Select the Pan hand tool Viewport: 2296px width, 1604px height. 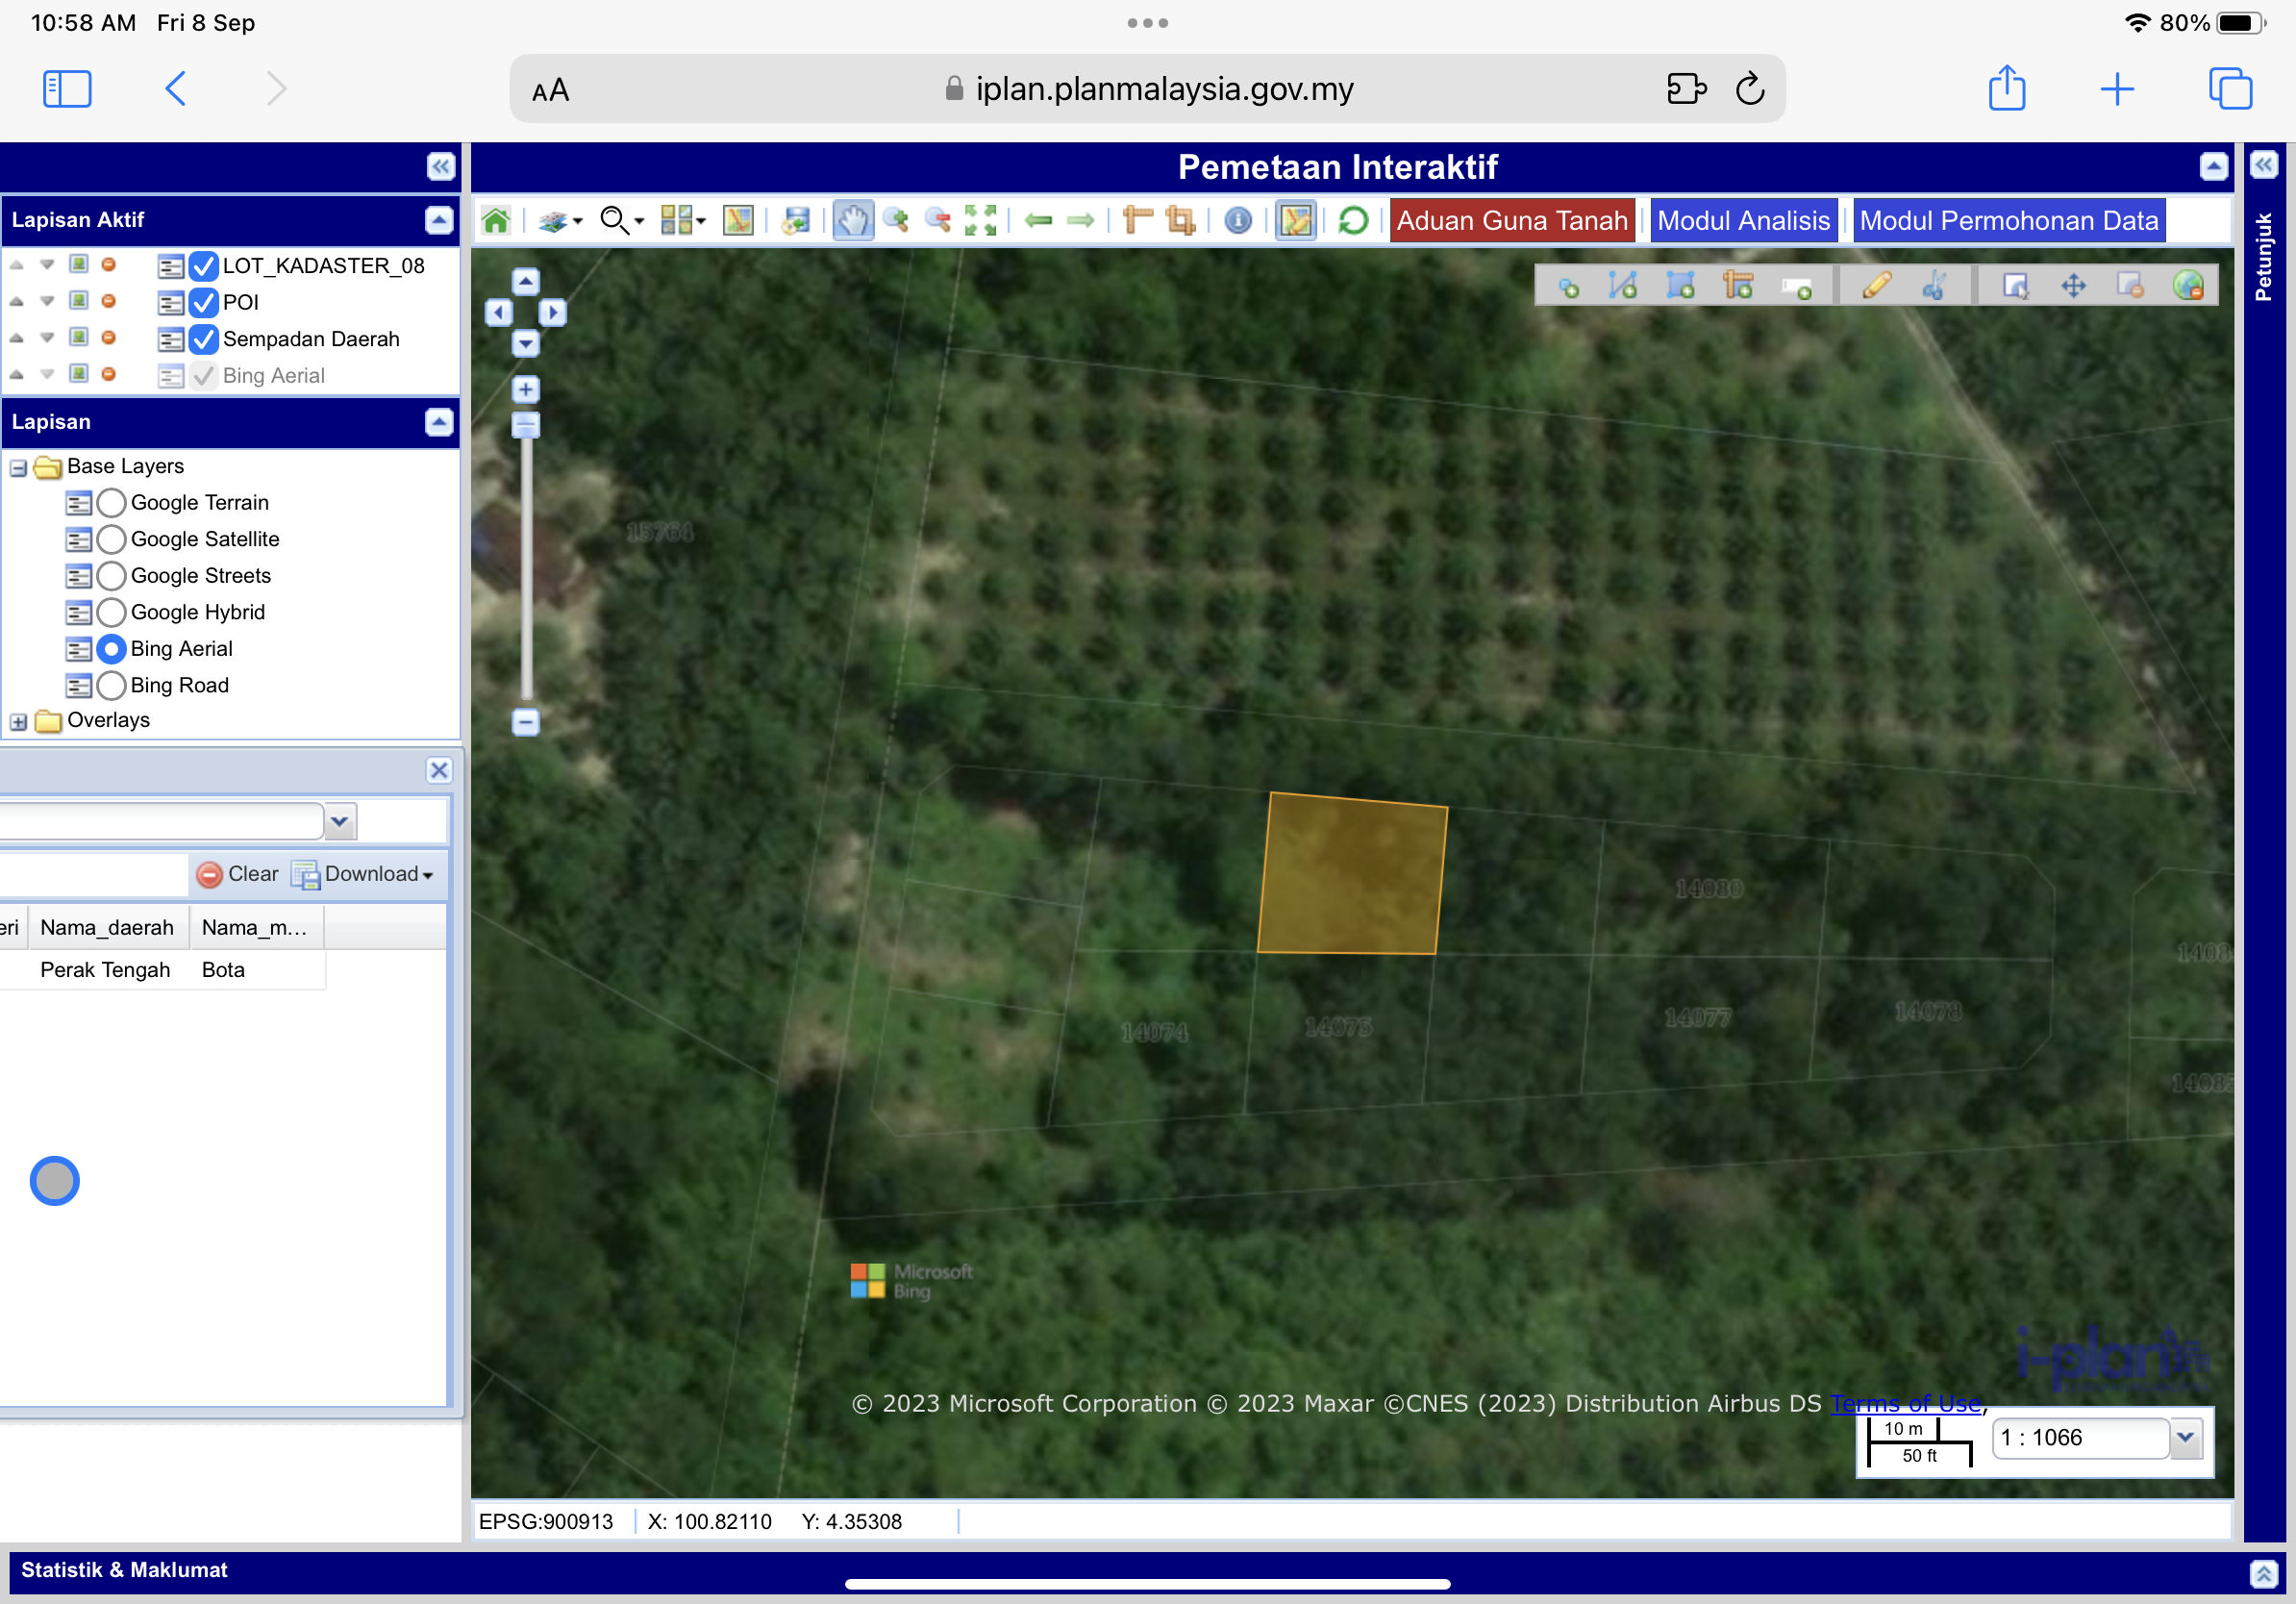click(852, 220)
